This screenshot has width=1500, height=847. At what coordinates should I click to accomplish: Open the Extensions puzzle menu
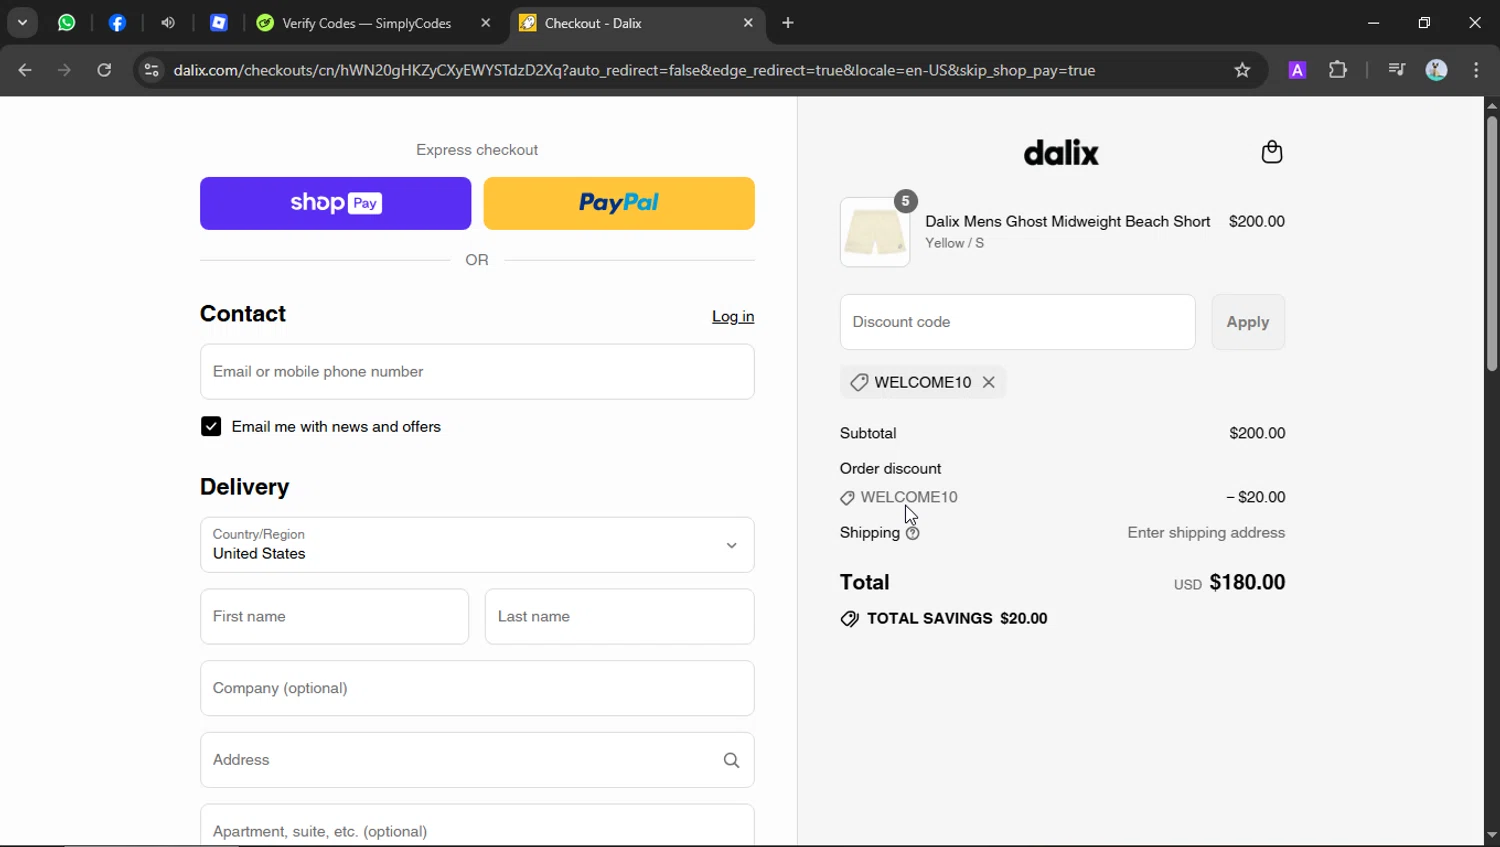pos(1338,70)
